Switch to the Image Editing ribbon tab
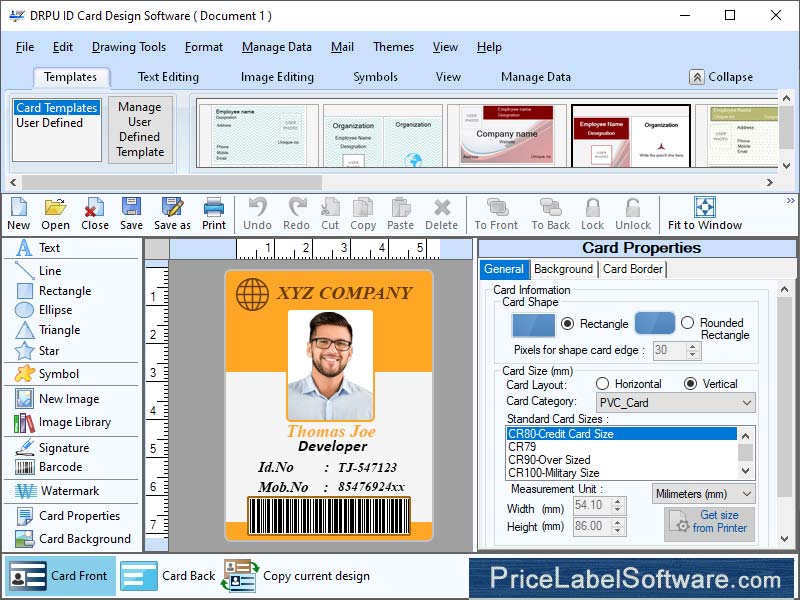The image size is (800, 600). 277,77
